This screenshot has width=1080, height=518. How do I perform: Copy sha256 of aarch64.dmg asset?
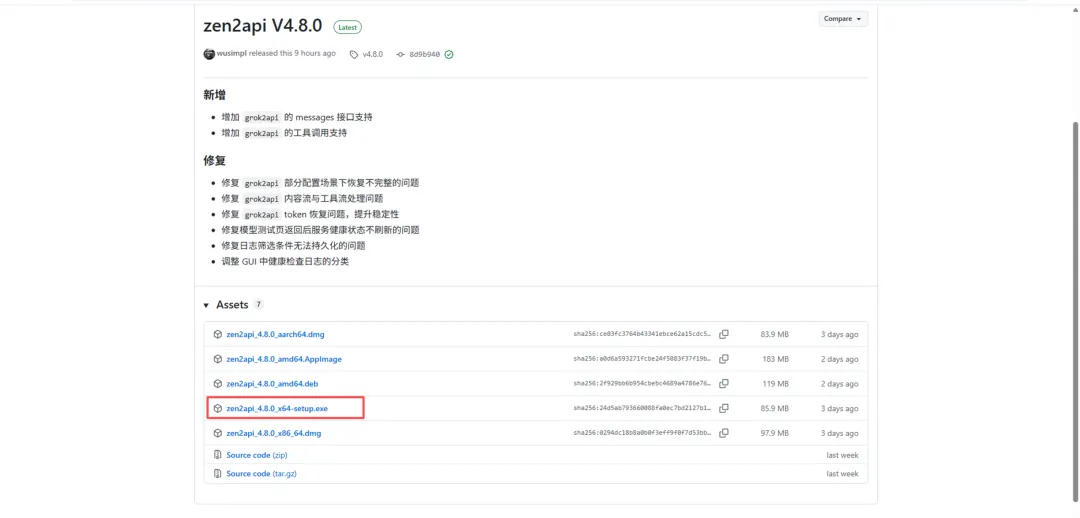pos(724,334)
